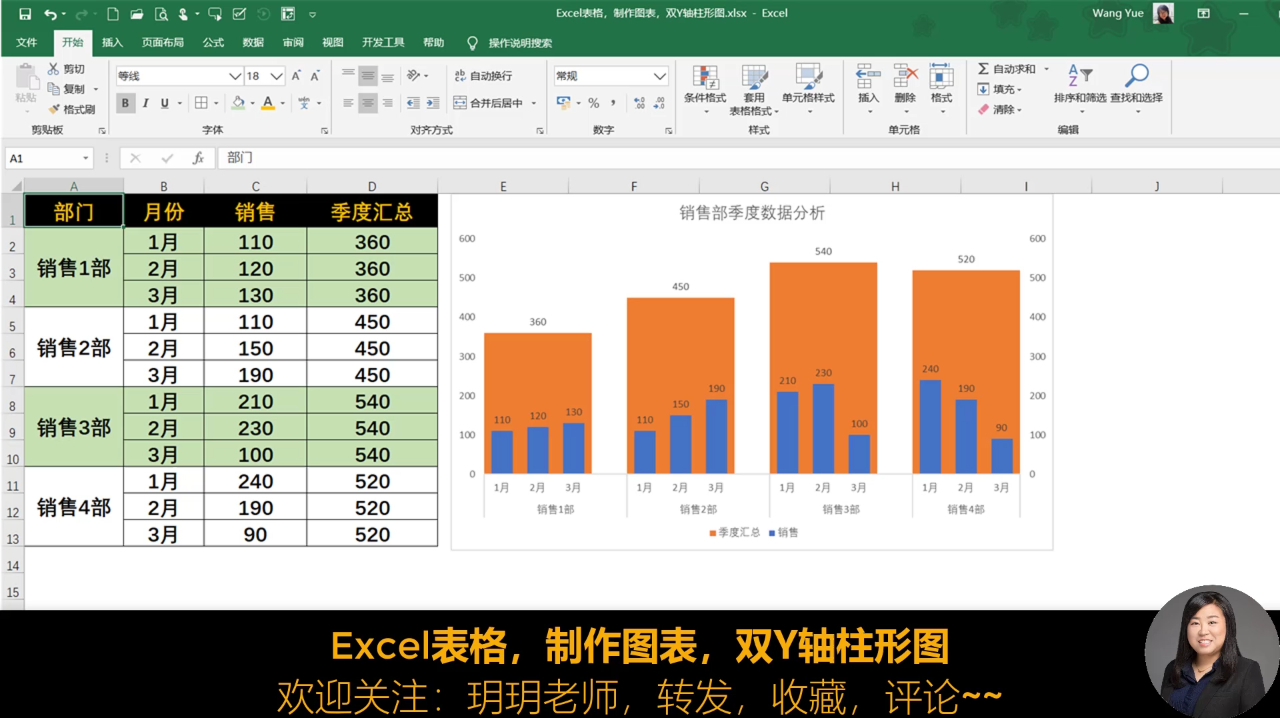Open a file via the folder icon
The height and width of the screenshot is (718, 1280).
[137, 14]
